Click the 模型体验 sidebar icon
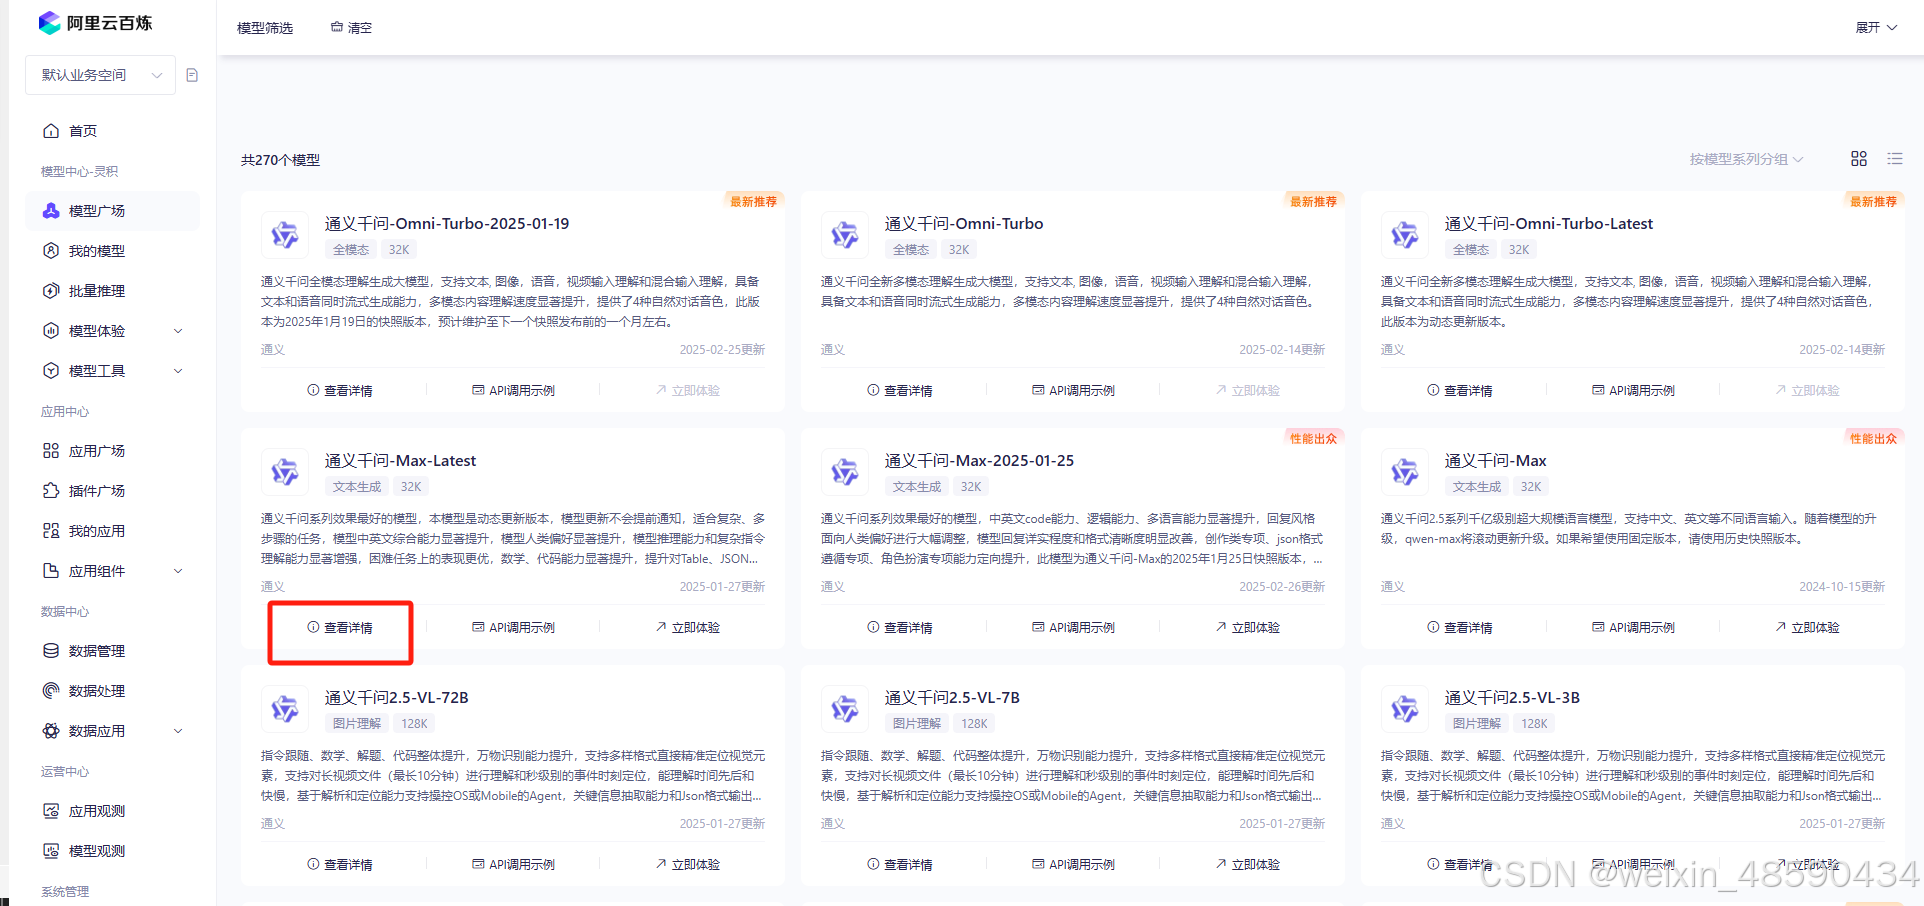This screenshot has width=1924, height=906. tap(51, 331)
